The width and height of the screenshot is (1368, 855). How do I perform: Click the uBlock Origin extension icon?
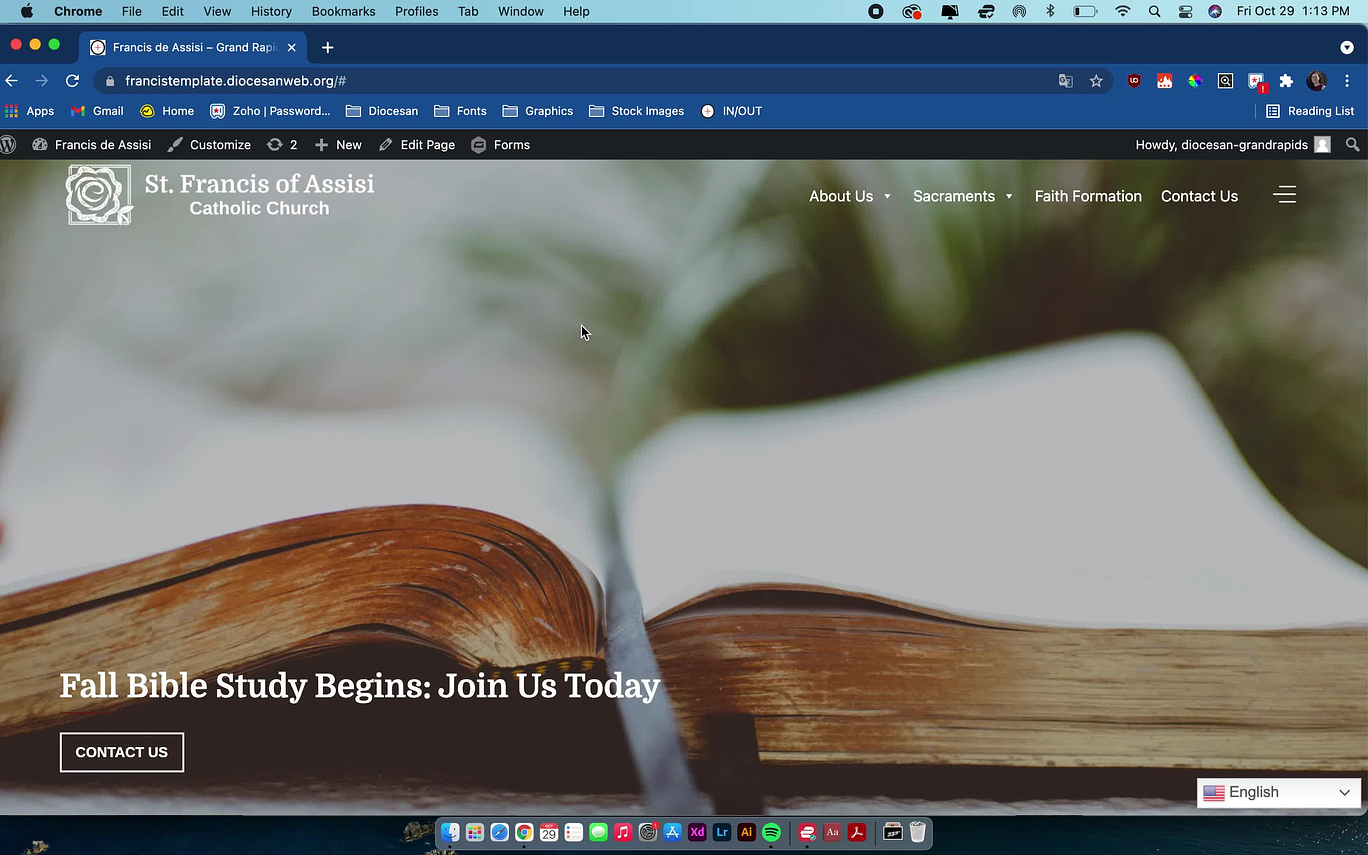(x=1134, y=81)
